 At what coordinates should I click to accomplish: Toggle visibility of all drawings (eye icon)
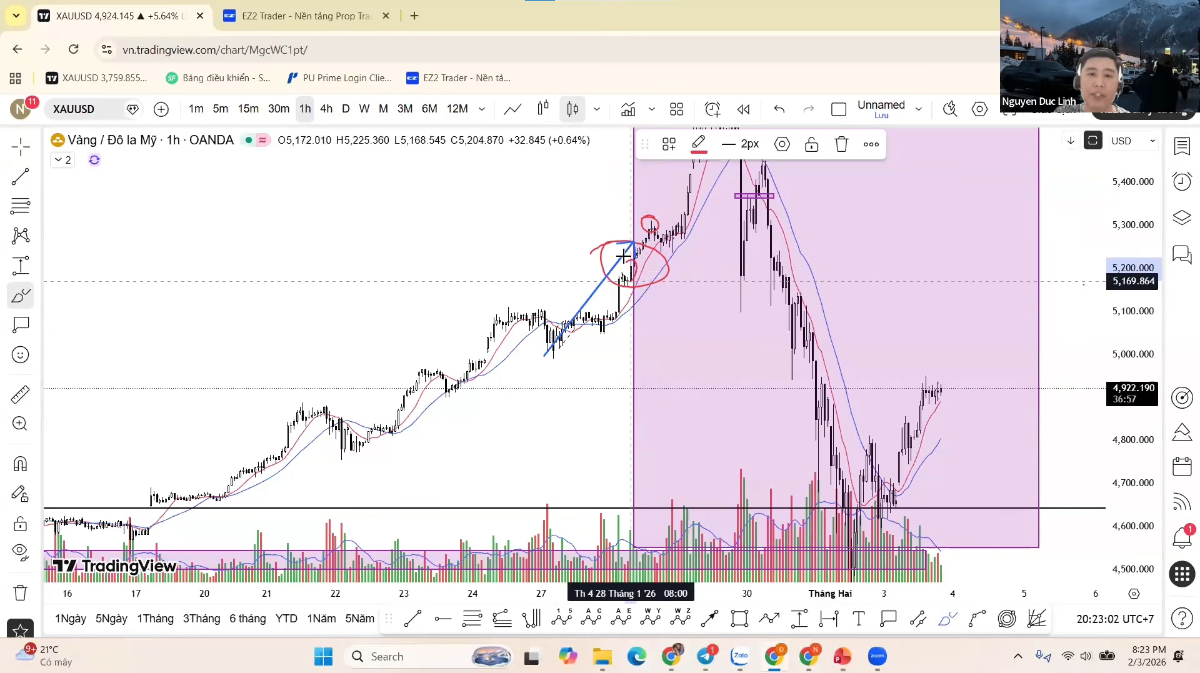[x=20, y=551]
